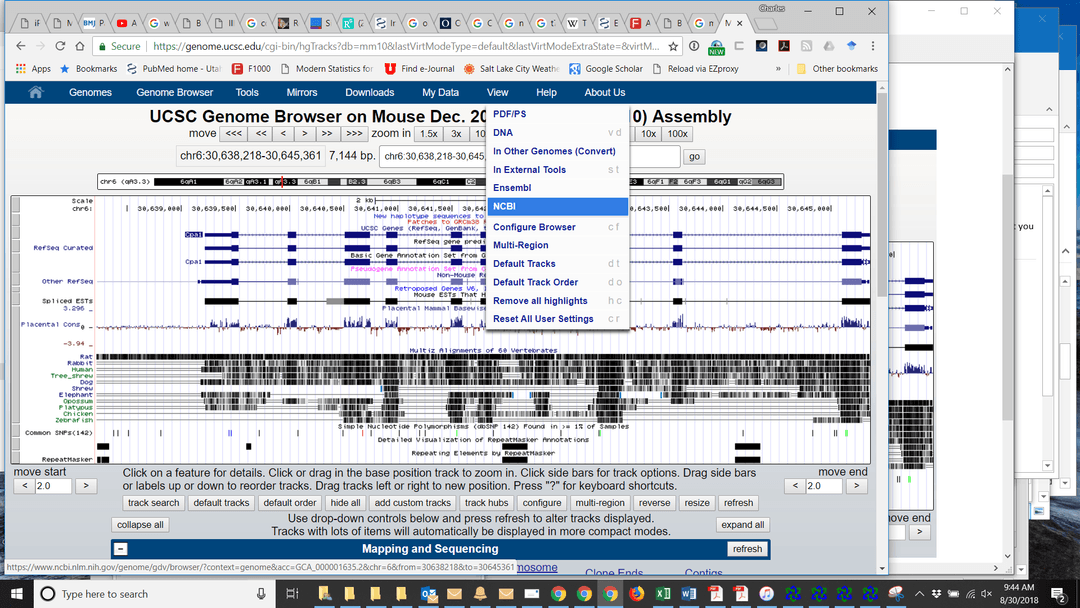
Task: Zoom in 1.5x on the genome view
Action: click(x=428, y=133)
